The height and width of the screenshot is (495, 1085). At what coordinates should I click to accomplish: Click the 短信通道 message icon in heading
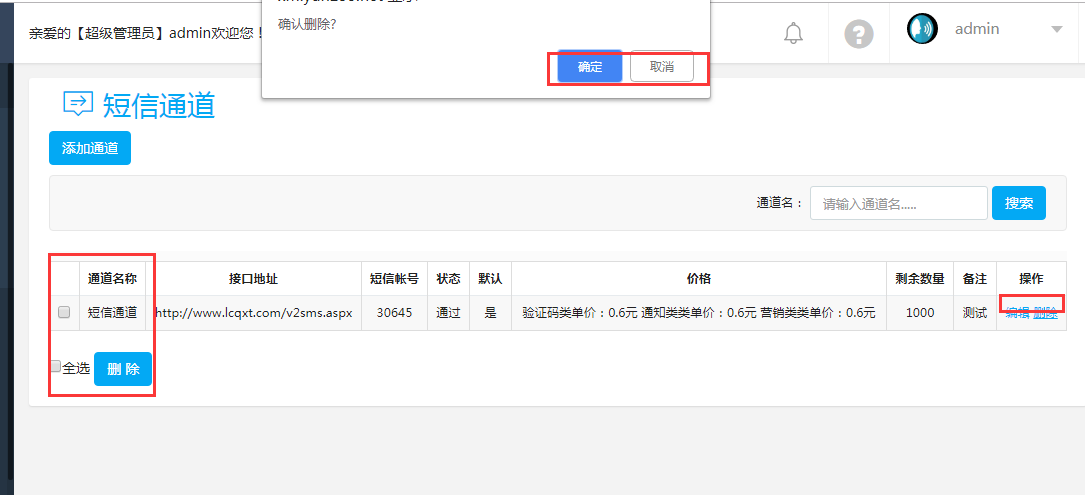coord(78,104)
